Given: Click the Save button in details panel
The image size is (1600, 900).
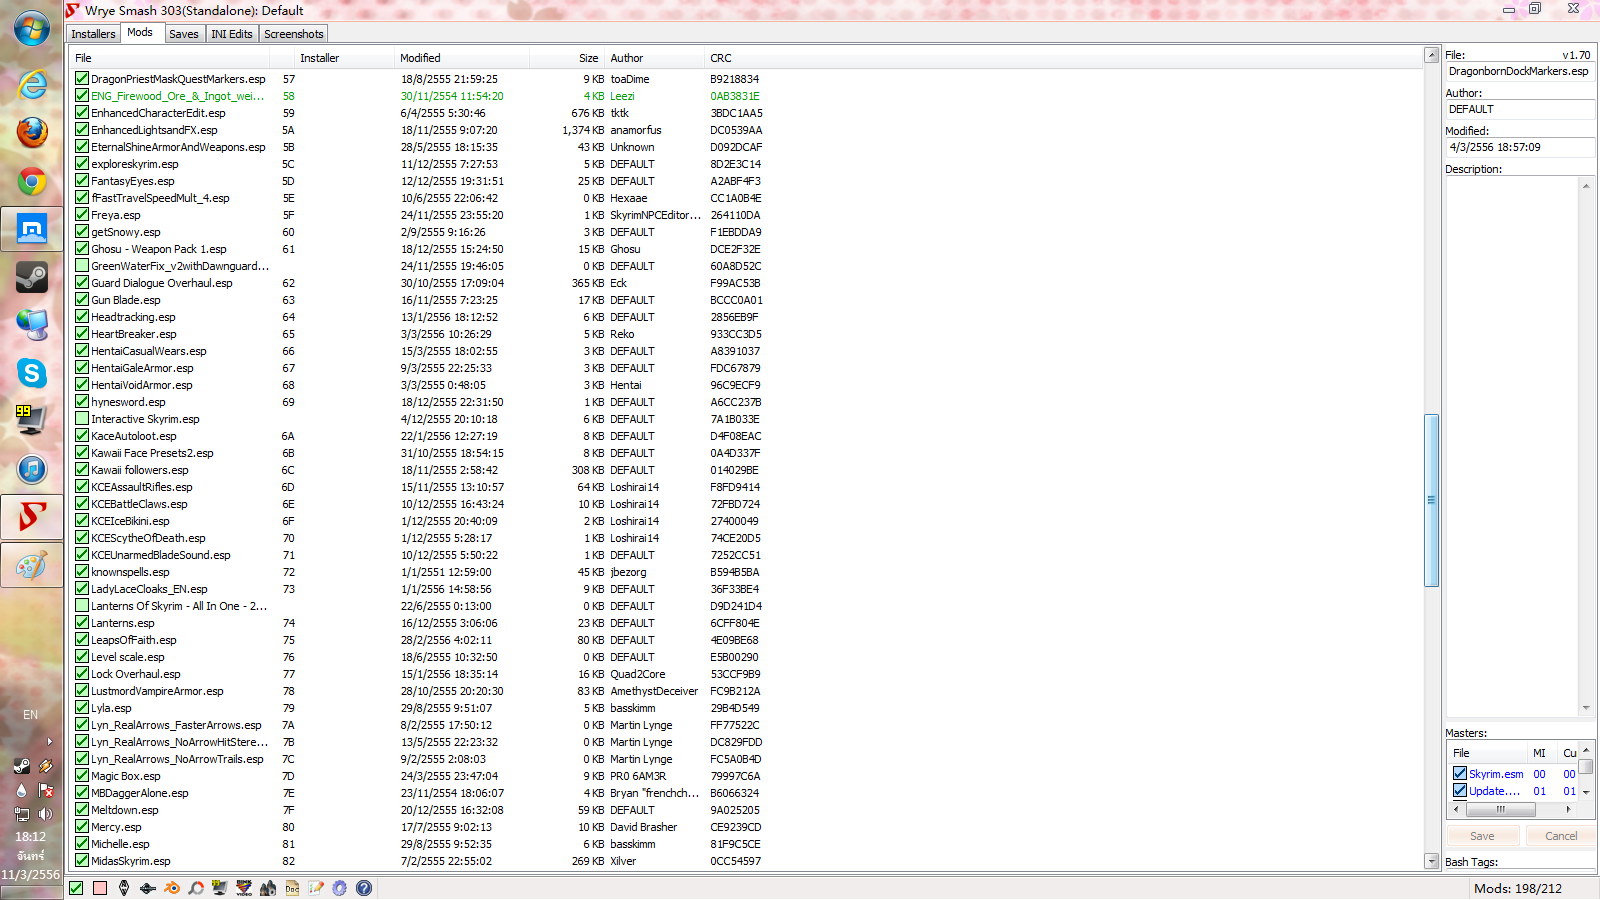Looking at the screenshot, I should pyautogui.click(x=1482, y=836).
